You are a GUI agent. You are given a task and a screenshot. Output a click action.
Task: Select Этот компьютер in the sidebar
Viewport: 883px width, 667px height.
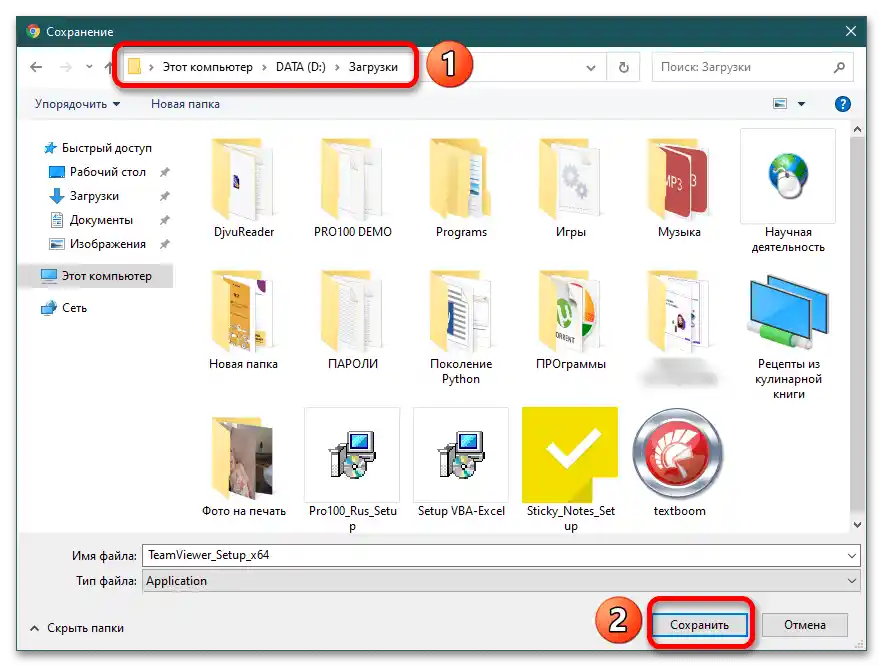96,276
